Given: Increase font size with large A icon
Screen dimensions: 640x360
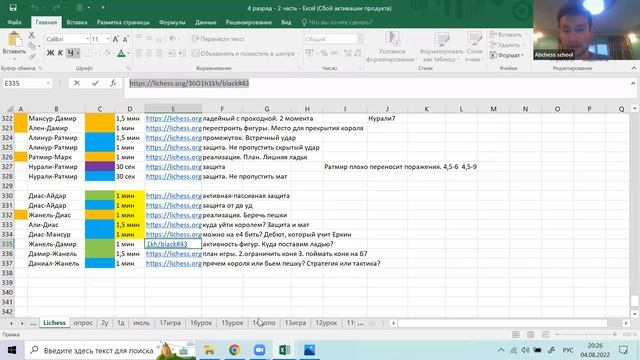Looking at the screenshot, I should click(116, 39).
